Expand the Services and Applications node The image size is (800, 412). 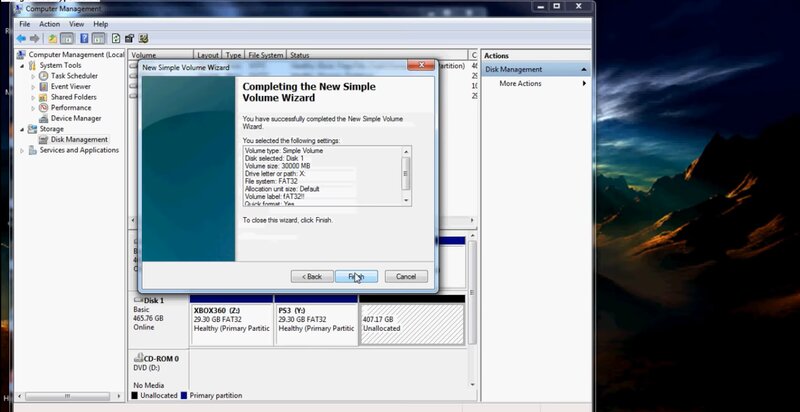[22, 150]
